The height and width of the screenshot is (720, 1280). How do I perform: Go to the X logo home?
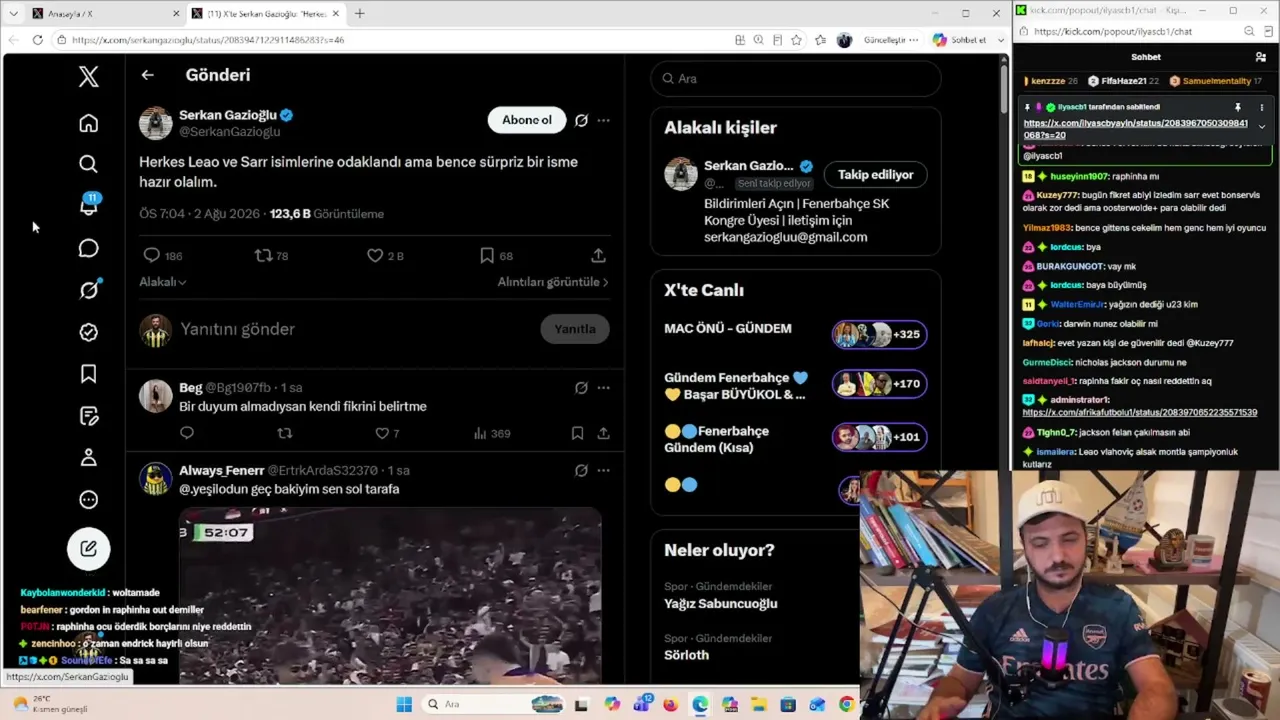click(x=89, y=76)
